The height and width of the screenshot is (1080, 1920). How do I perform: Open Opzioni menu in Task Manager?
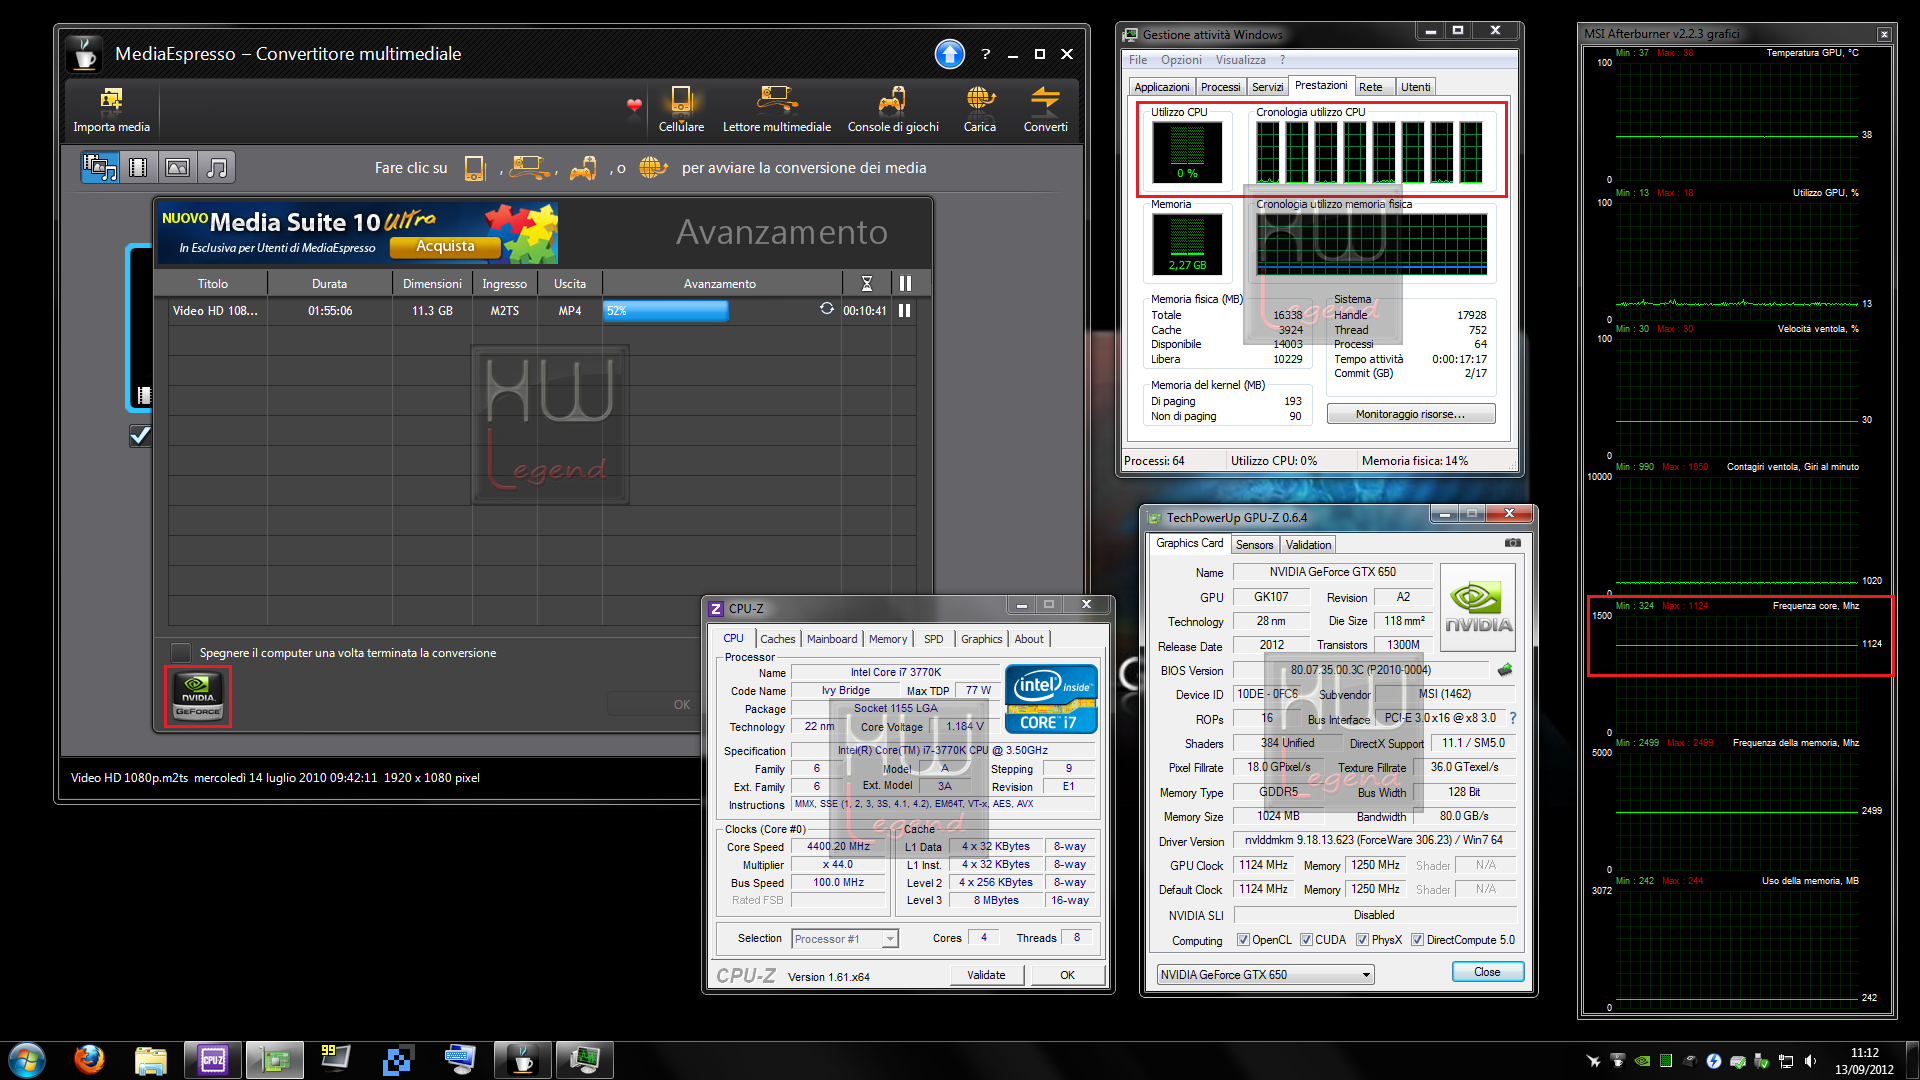[1181, 60]
